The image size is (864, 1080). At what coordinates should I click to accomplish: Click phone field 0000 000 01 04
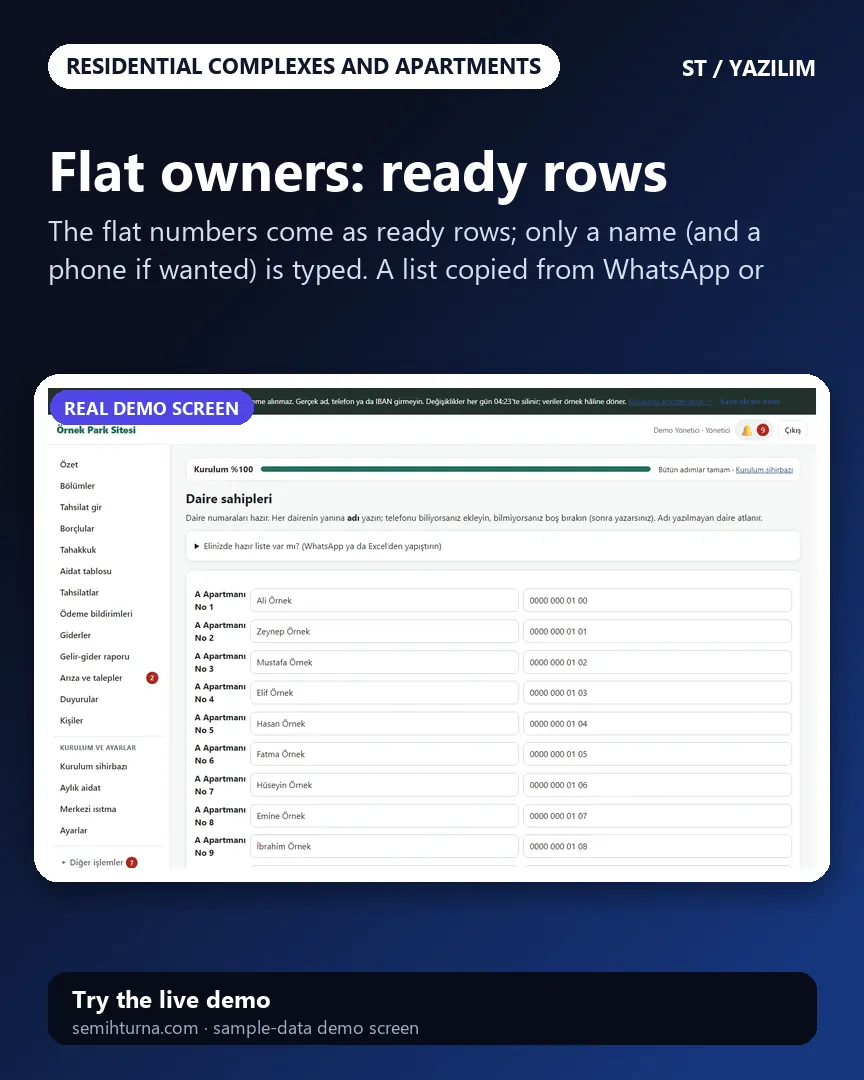[x=657, y=724]
